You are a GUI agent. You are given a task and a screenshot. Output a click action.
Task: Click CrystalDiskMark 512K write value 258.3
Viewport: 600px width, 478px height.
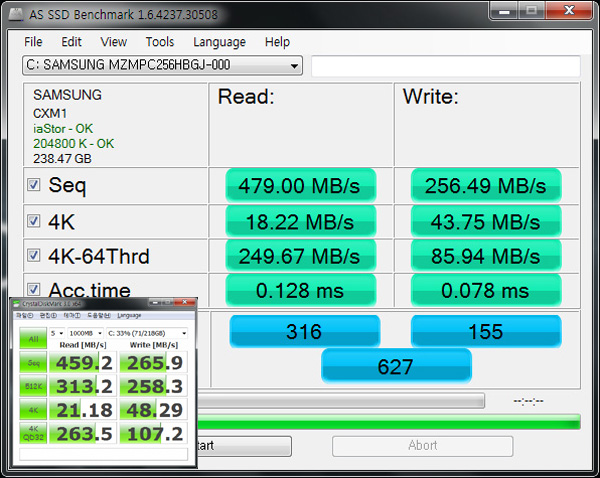click(x=153, y=386)
